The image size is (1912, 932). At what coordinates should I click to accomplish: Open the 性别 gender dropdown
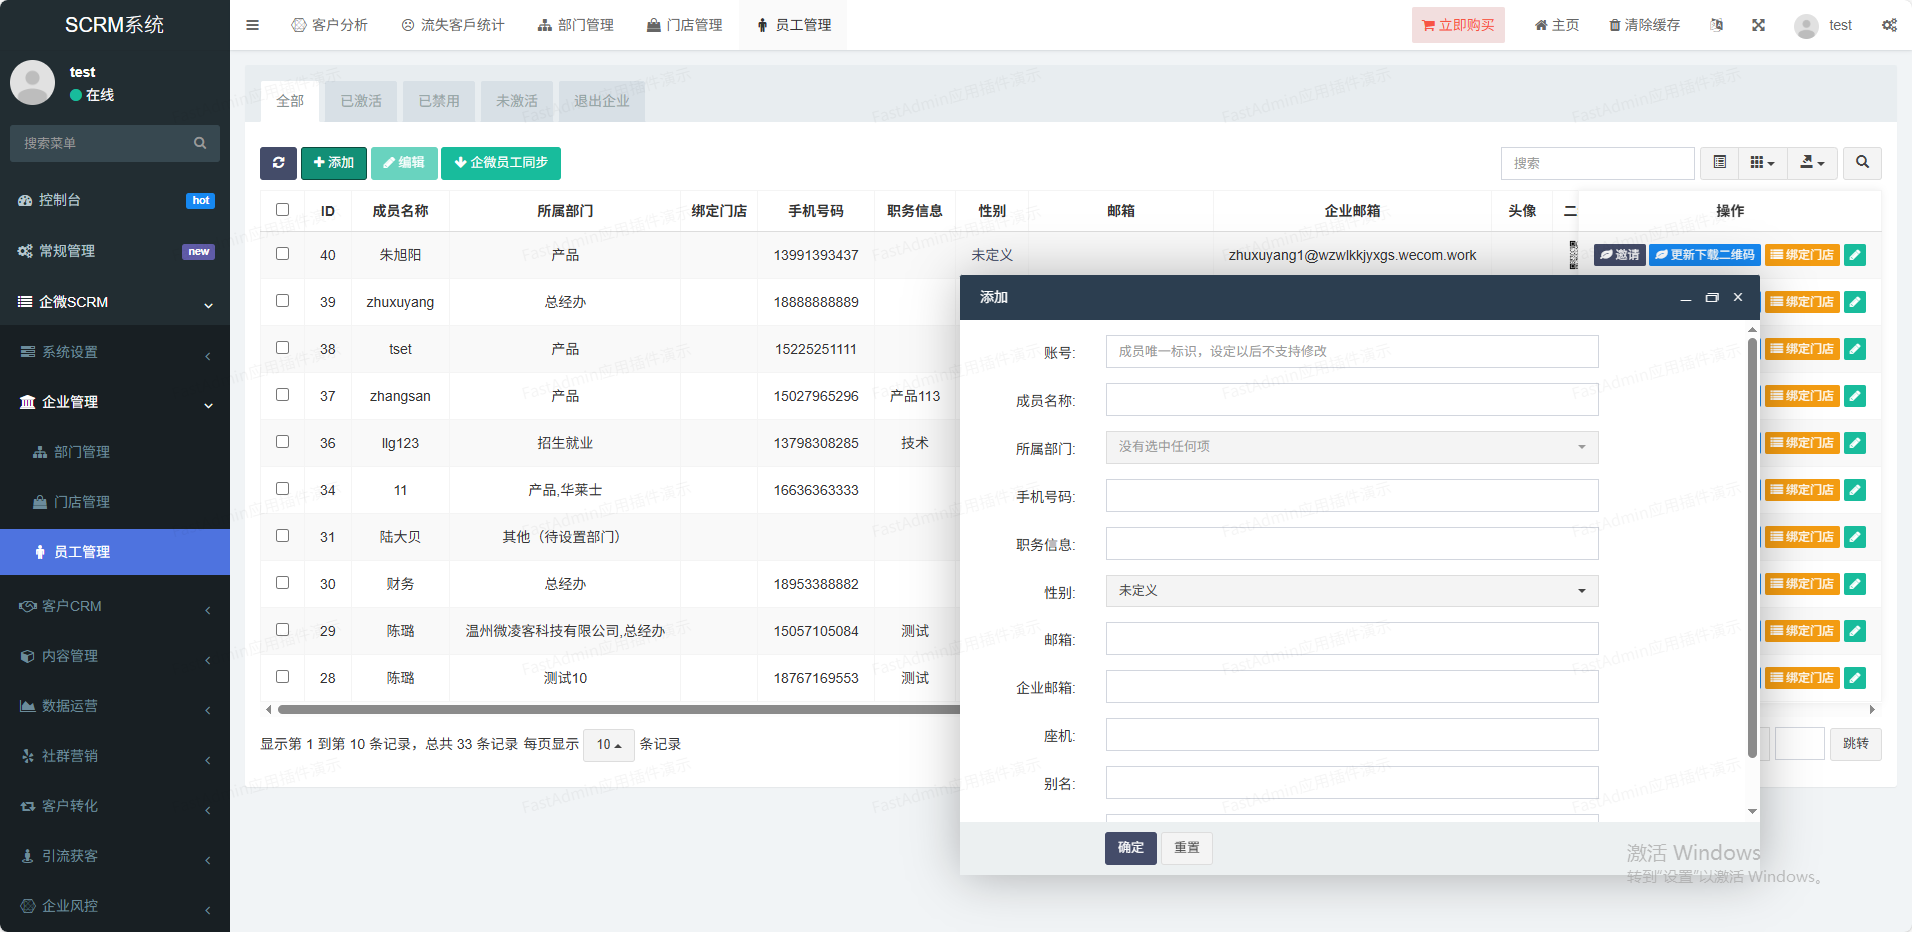(1351, 591)
